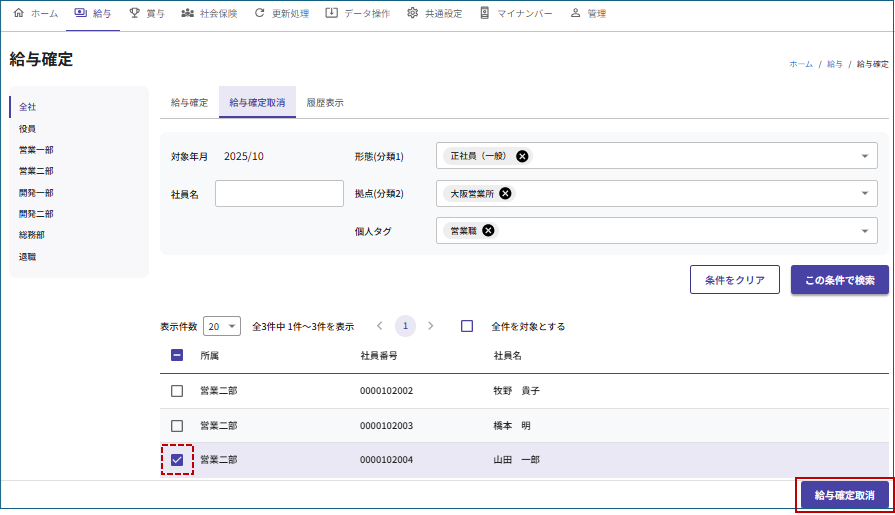Switch to the 給与確定 tab
This screenshot has height=515, width=895.
pos(189,102)
